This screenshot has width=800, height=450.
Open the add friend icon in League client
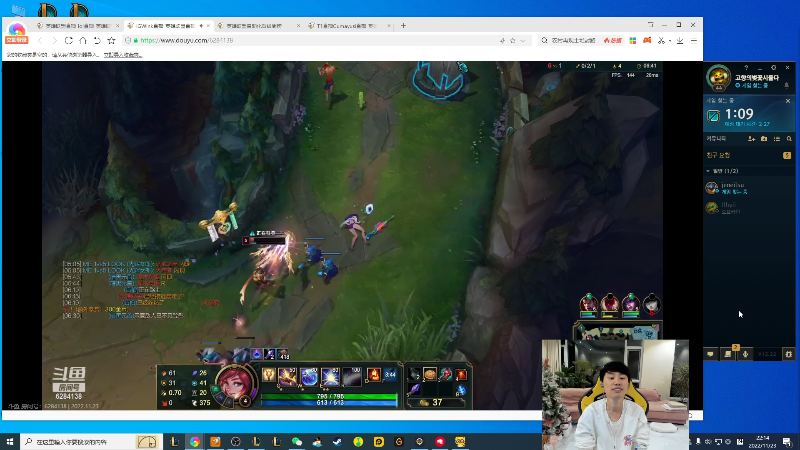(752, 139)
